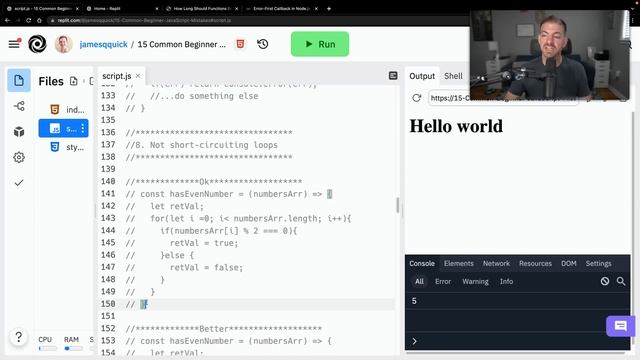The width and height of the screenshot is (640, 360).
Task: Toggle the editor layout panel icon
Action: click(x=393, y=76)
